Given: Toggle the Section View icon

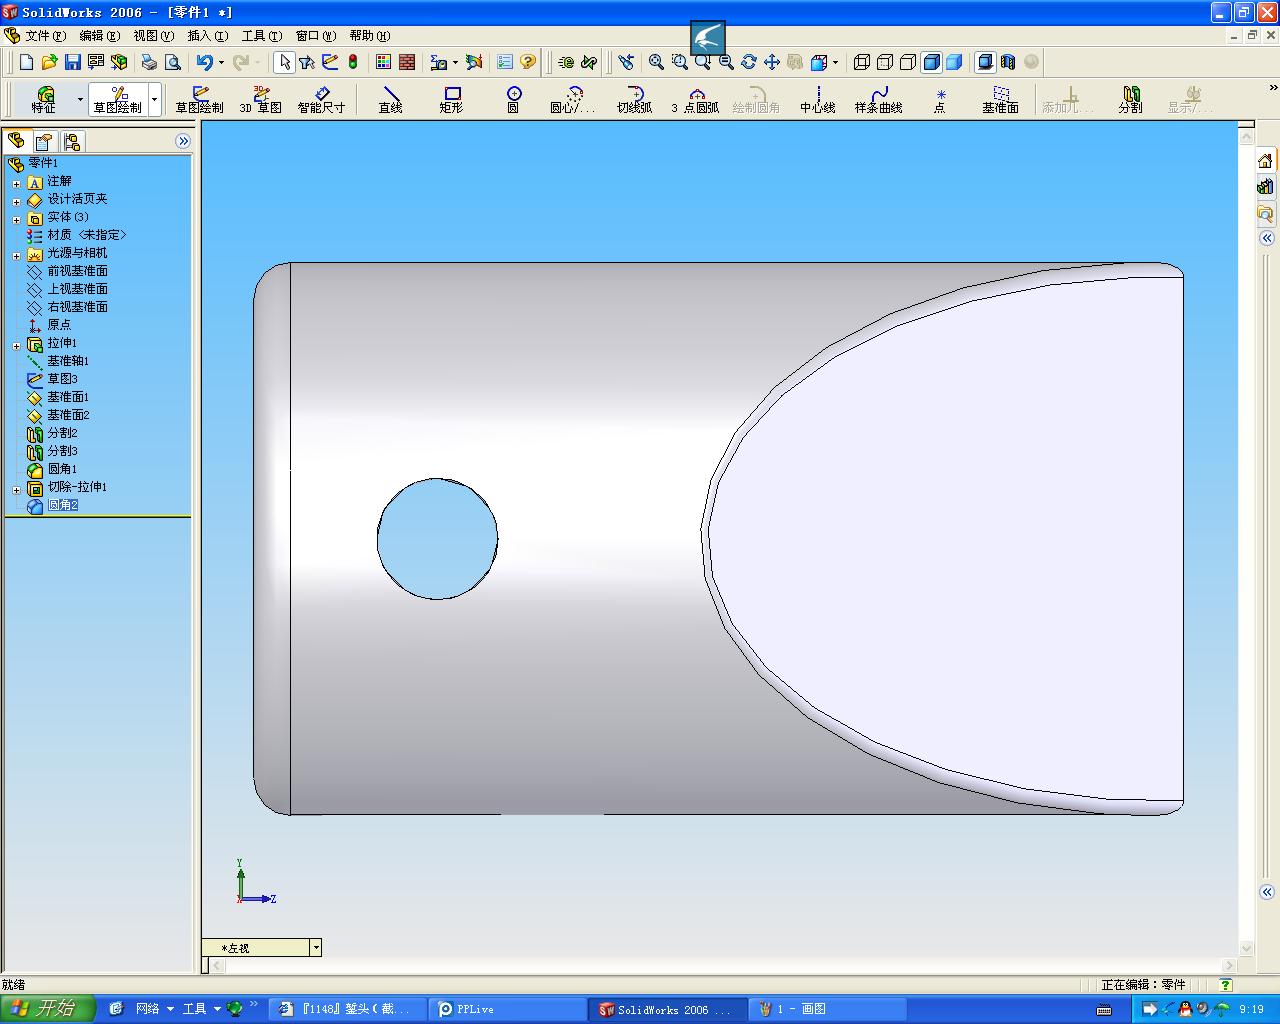Looking at the screenshot, I should (1008, 62).
